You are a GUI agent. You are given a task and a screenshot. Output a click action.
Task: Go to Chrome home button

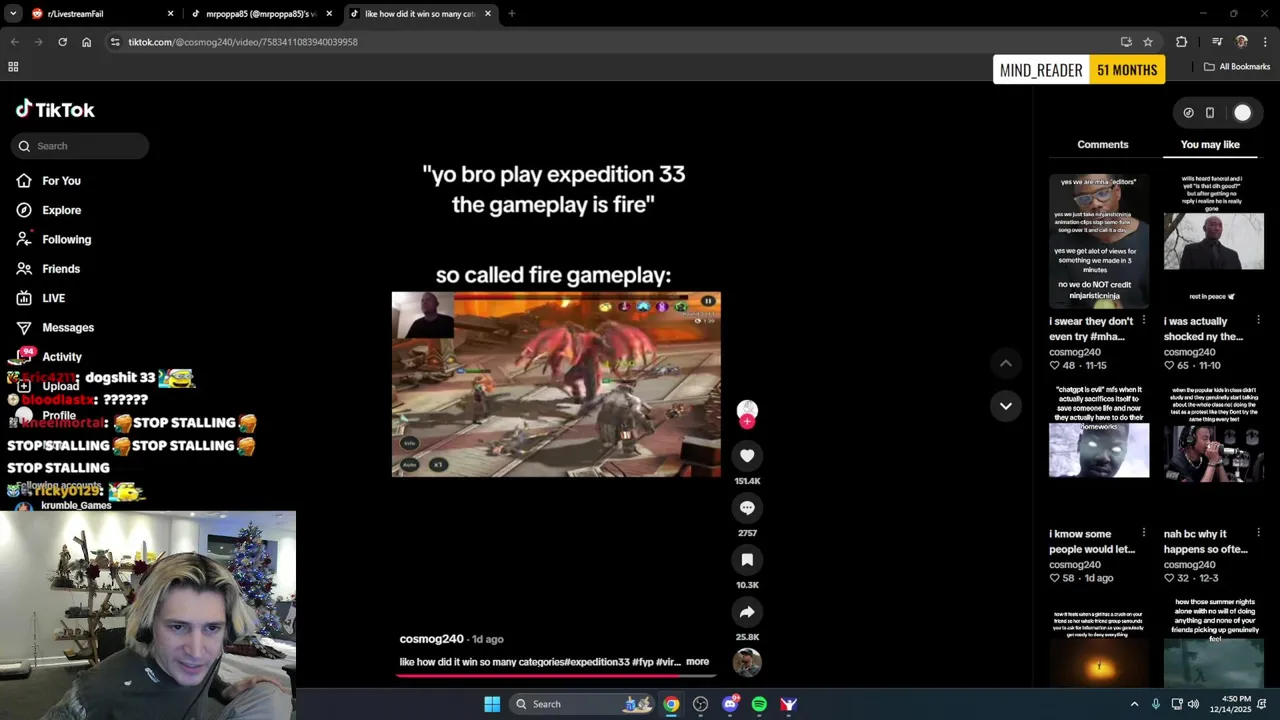coord(86,42)
